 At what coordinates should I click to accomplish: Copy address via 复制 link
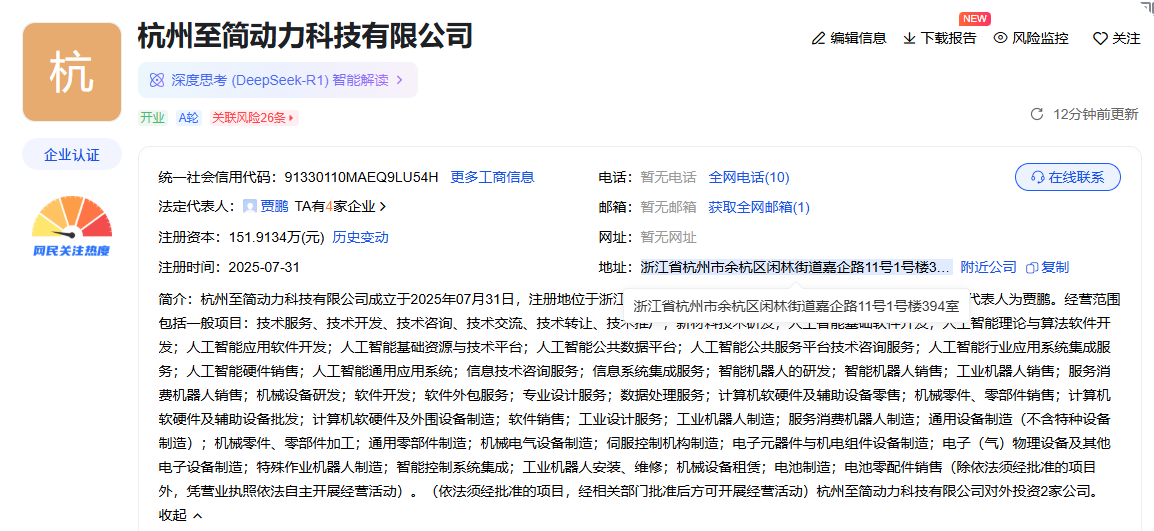click(1055, 267)
